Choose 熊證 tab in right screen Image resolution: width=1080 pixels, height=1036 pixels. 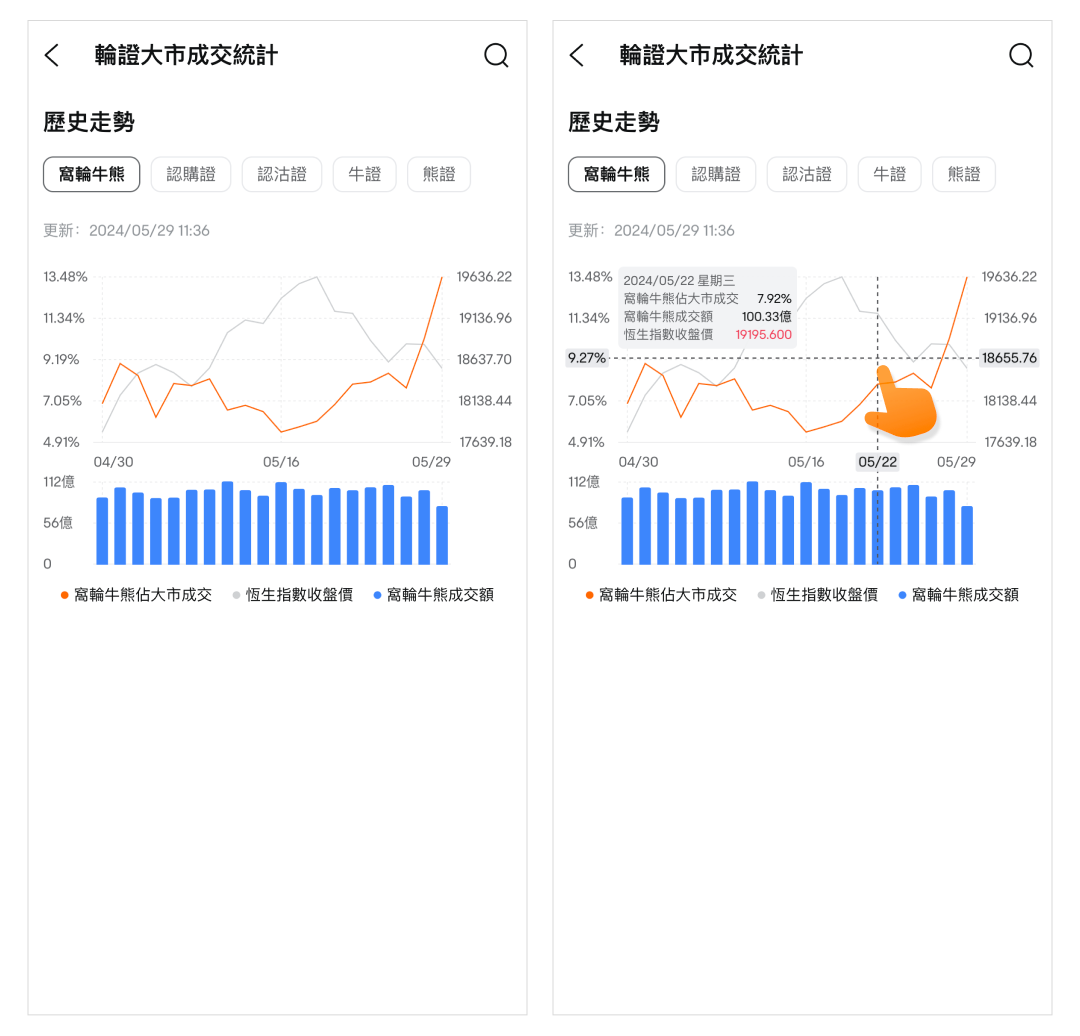pos(964,175)
